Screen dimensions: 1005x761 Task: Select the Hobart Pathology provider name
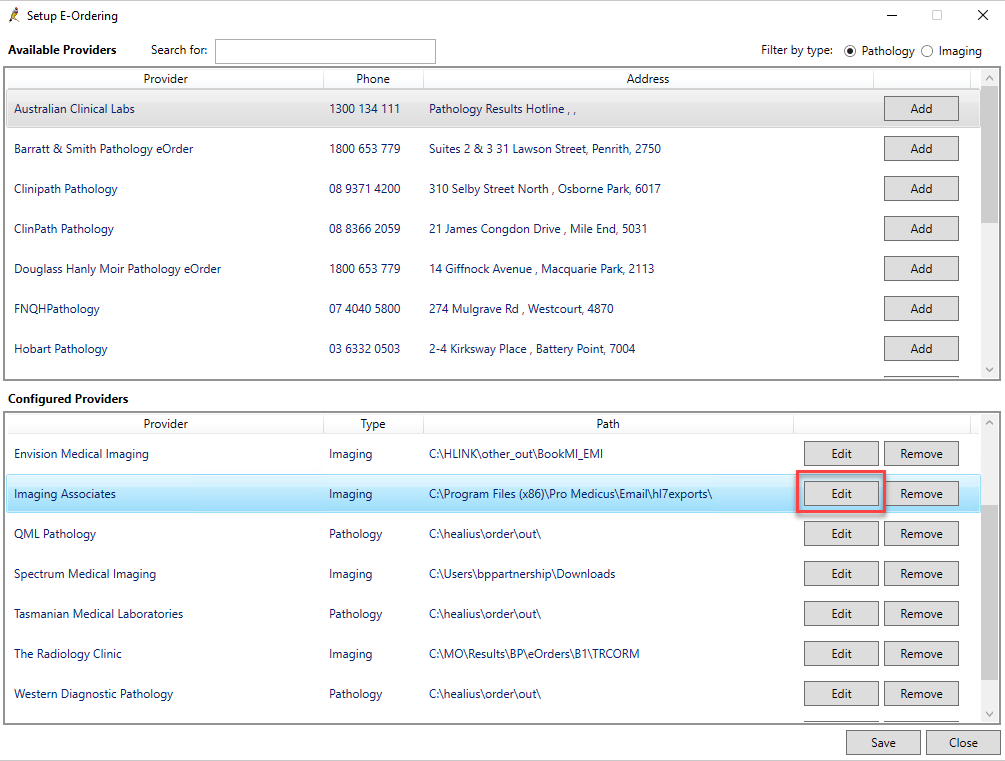coord(60,349)
